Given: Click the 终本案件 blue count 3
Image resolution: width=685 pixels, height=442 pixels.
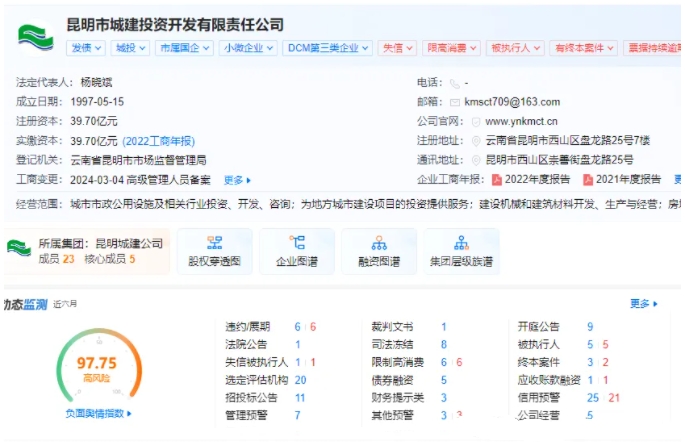Looking at the screenshot, I should pos(590,362).
